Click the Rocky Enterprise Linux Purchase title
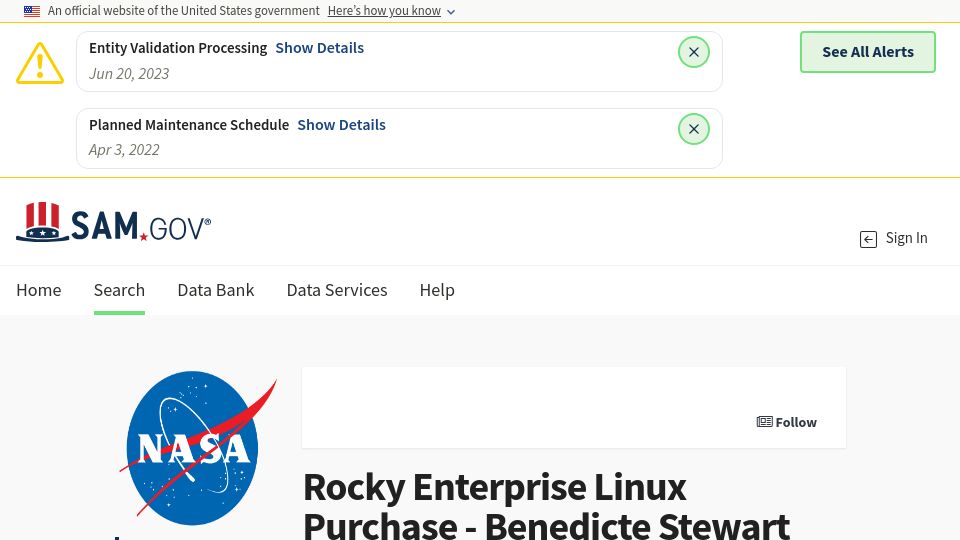 547,506
